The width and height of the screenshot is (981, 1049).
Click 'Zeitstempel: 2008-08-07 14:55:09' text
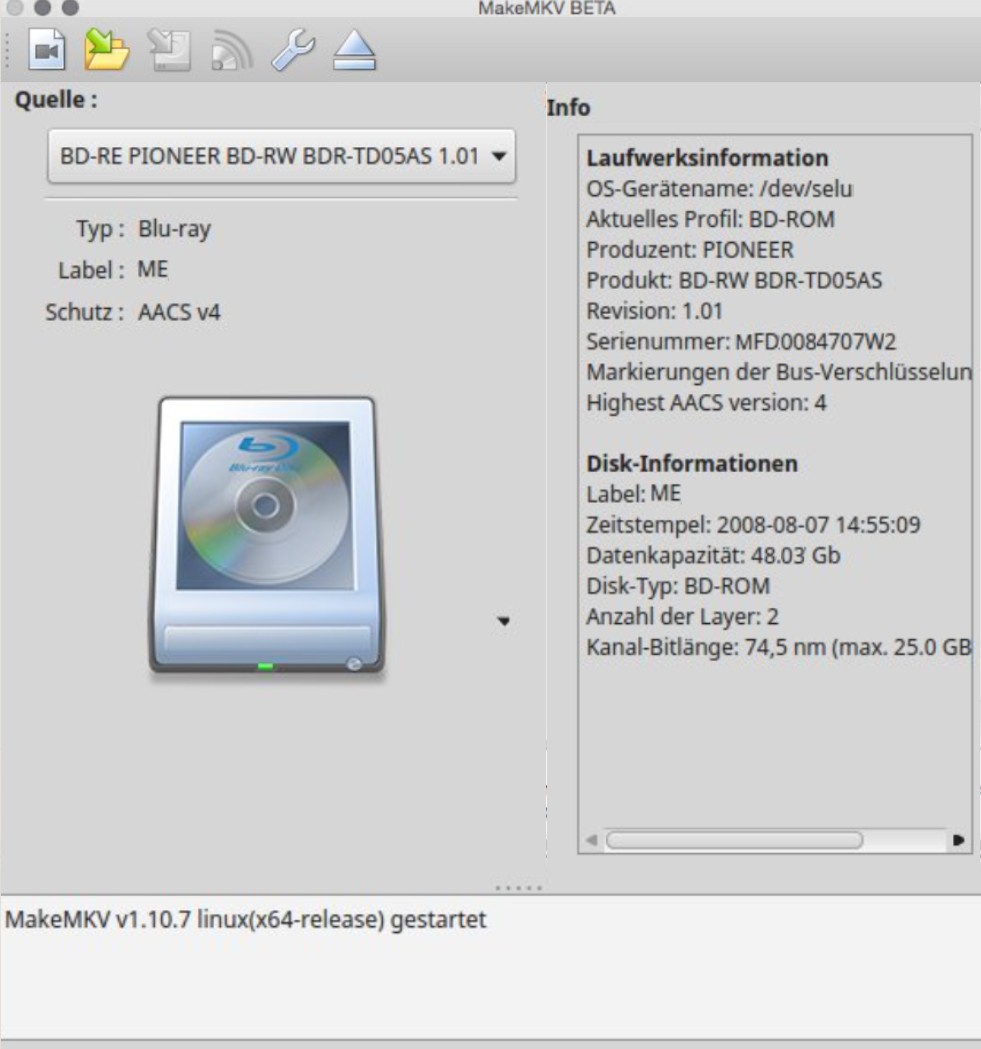[753, 524]
